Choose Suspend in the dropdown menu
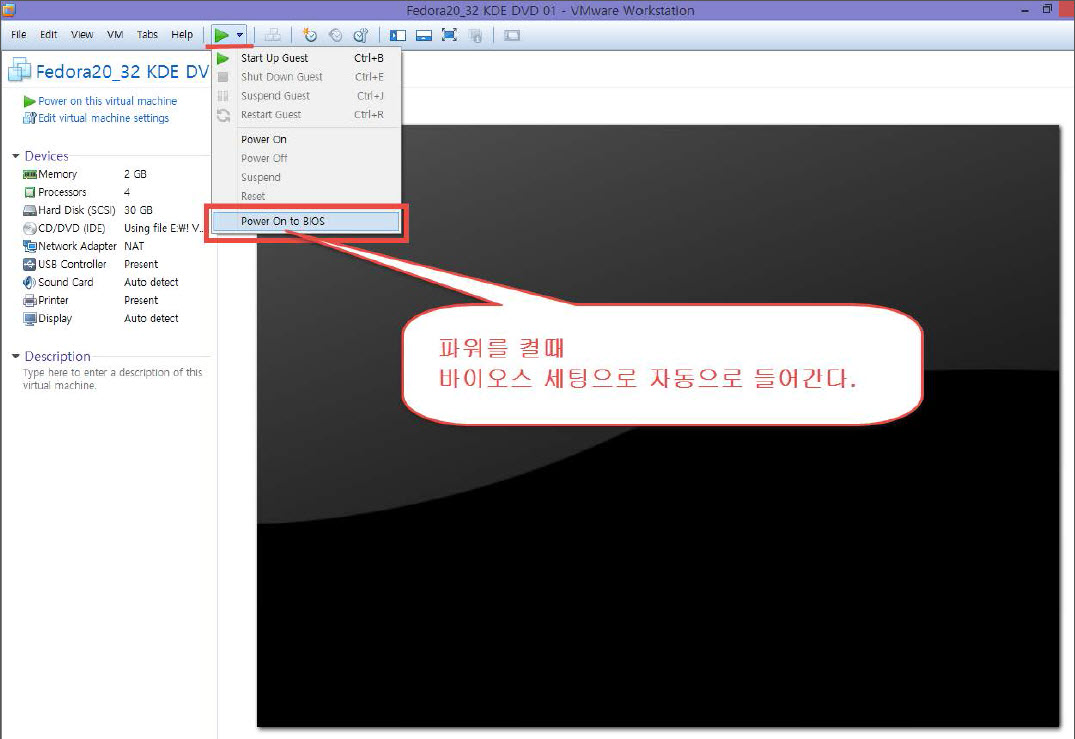The image size is (1075, 739). [x=306, y=178]
